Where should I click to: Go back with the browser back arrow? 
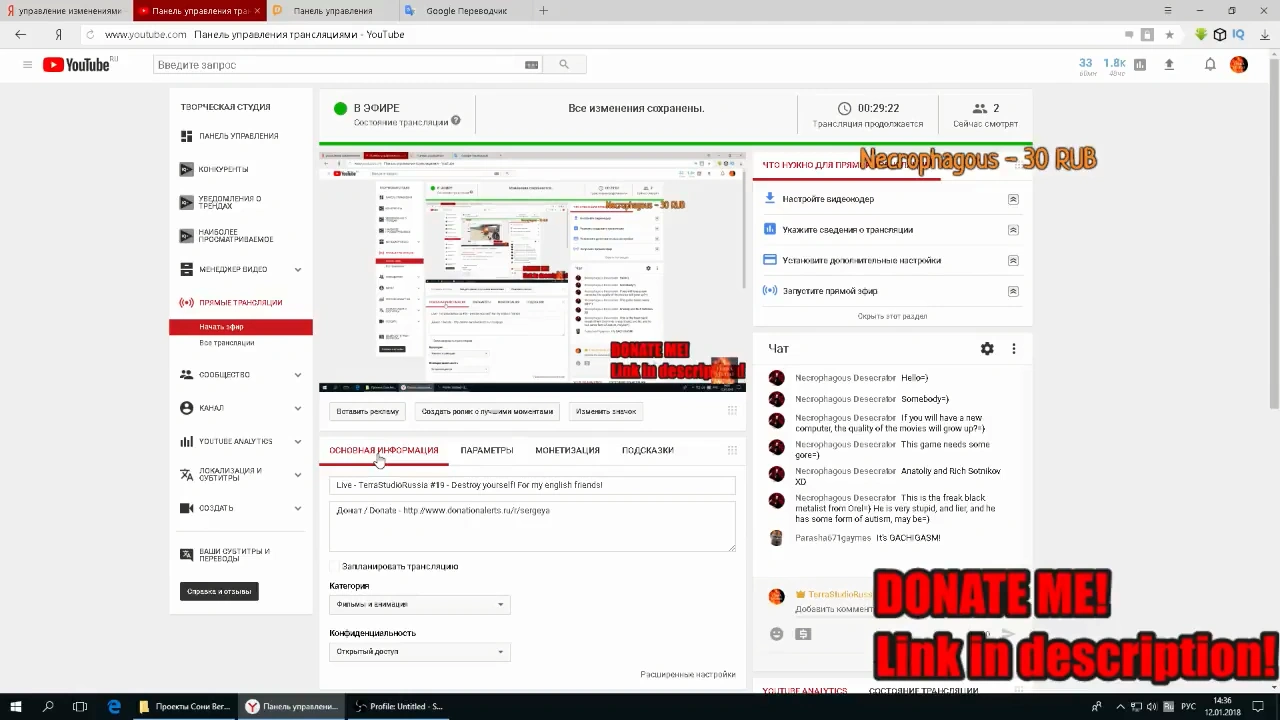pos(21,35)
